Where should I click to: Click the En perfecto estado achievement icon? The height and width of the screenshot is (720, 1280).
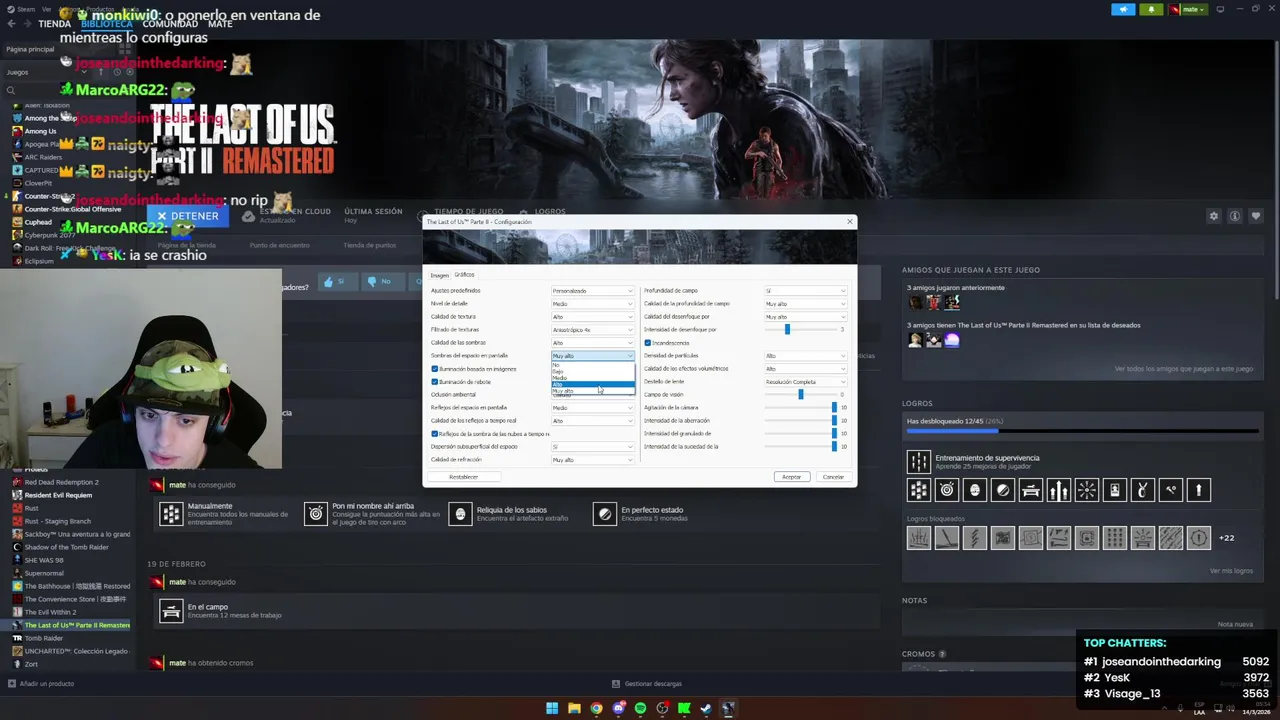tap(604, 513)
